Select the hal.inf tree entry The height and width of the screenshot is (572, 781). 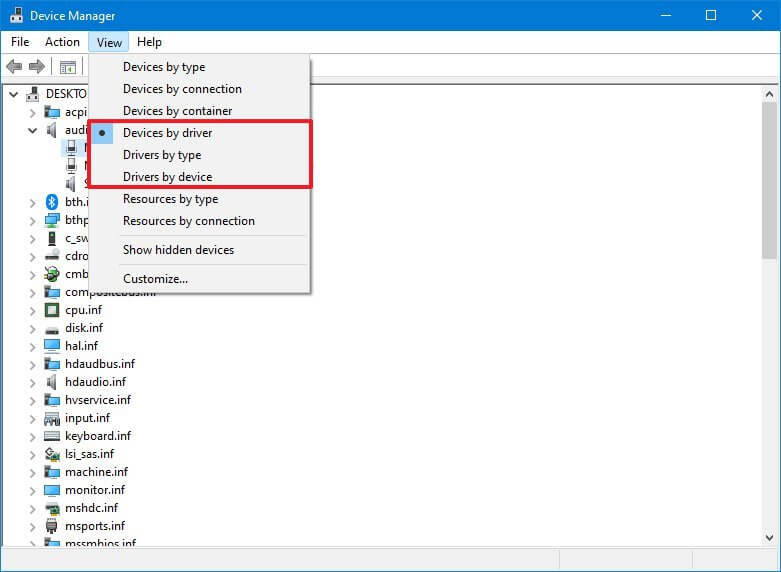(82, 346)
